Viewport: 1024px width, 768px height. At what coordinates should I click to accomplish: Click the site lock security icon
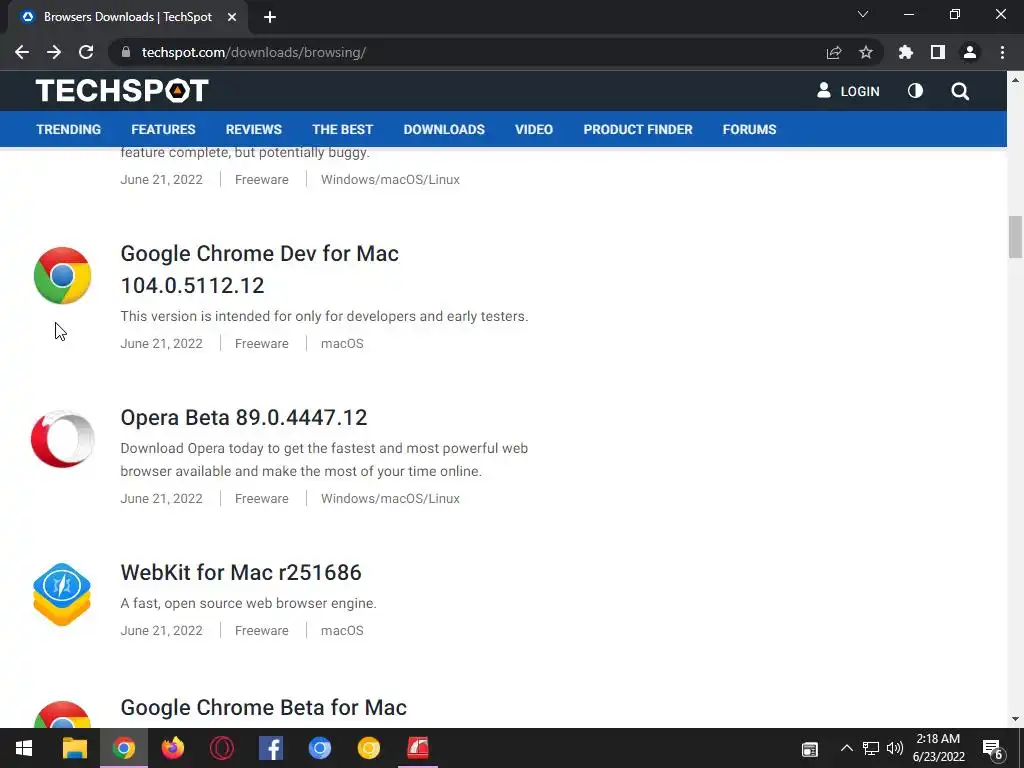point(126,52)
